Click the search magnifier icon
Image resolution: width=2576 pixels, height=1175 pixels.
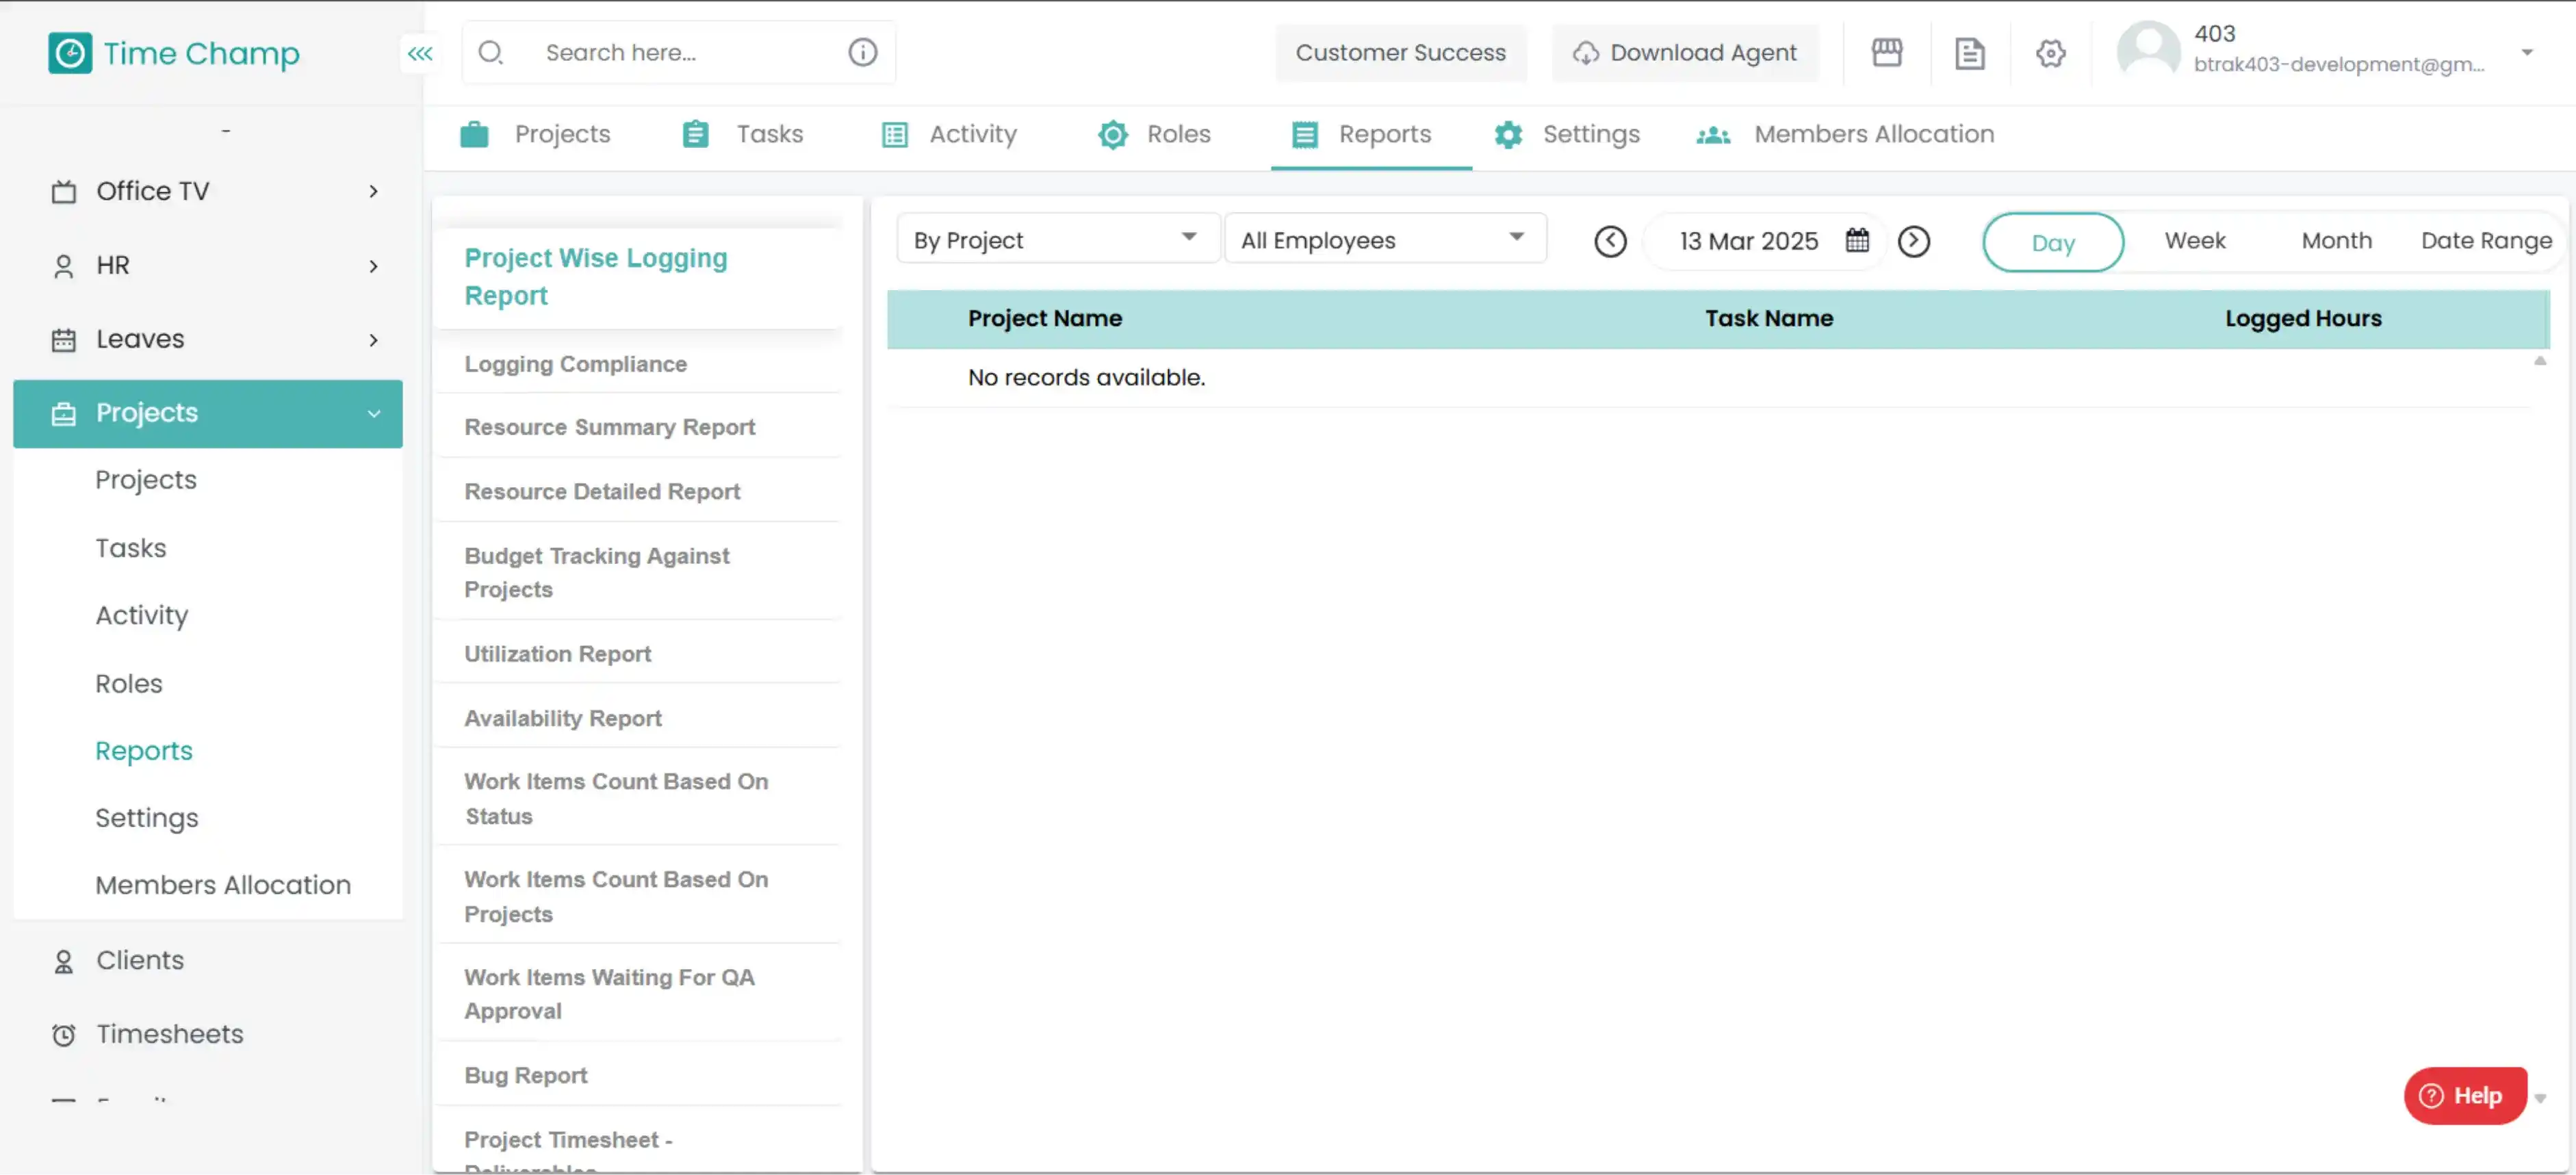(x=490, y=52)
